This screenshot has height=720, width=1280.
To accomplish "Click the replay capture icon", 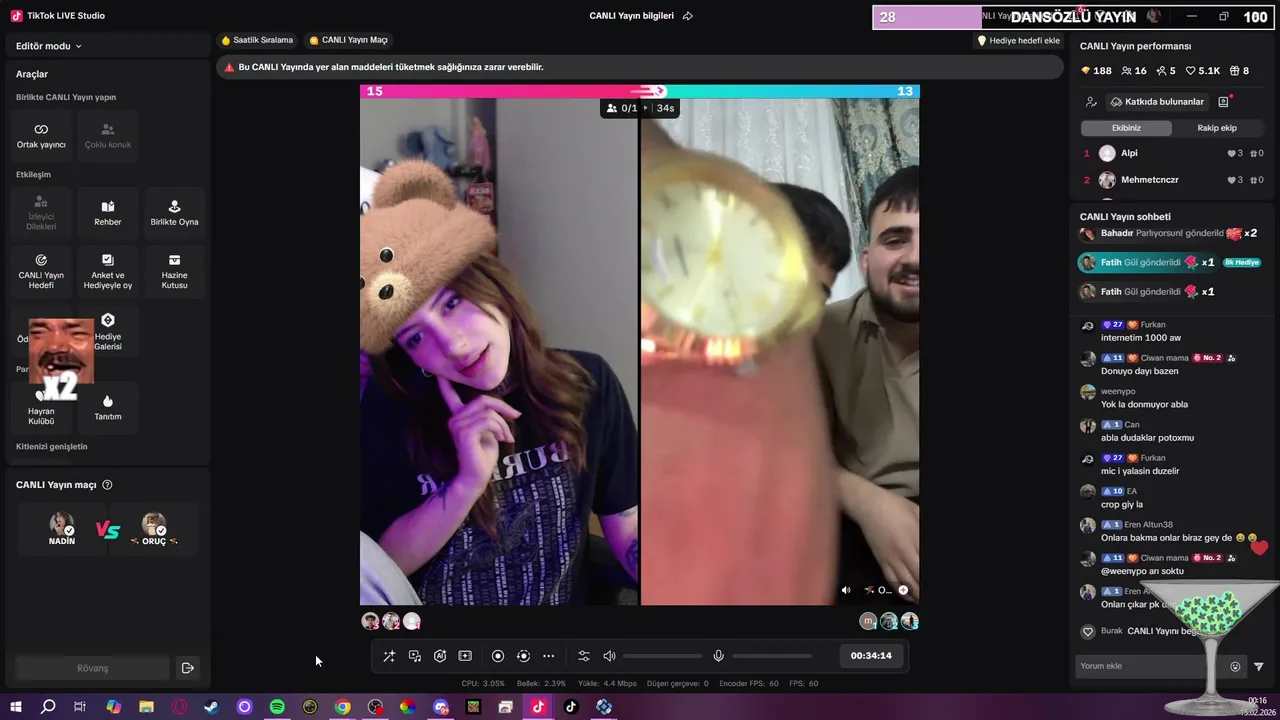I will [523, 656].
